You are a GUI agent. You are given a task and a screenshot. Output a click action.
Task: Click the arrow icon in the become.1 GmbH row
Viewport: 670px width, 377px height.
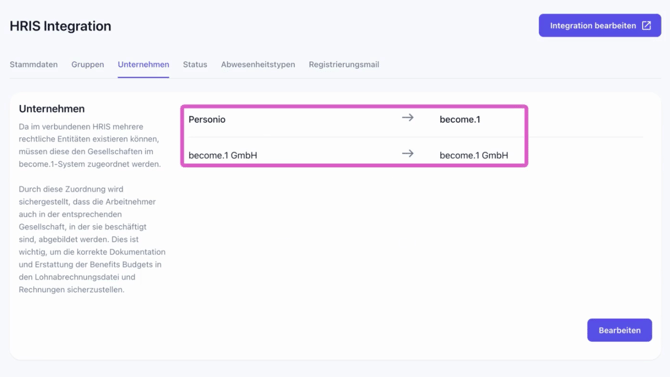[408, 153]
